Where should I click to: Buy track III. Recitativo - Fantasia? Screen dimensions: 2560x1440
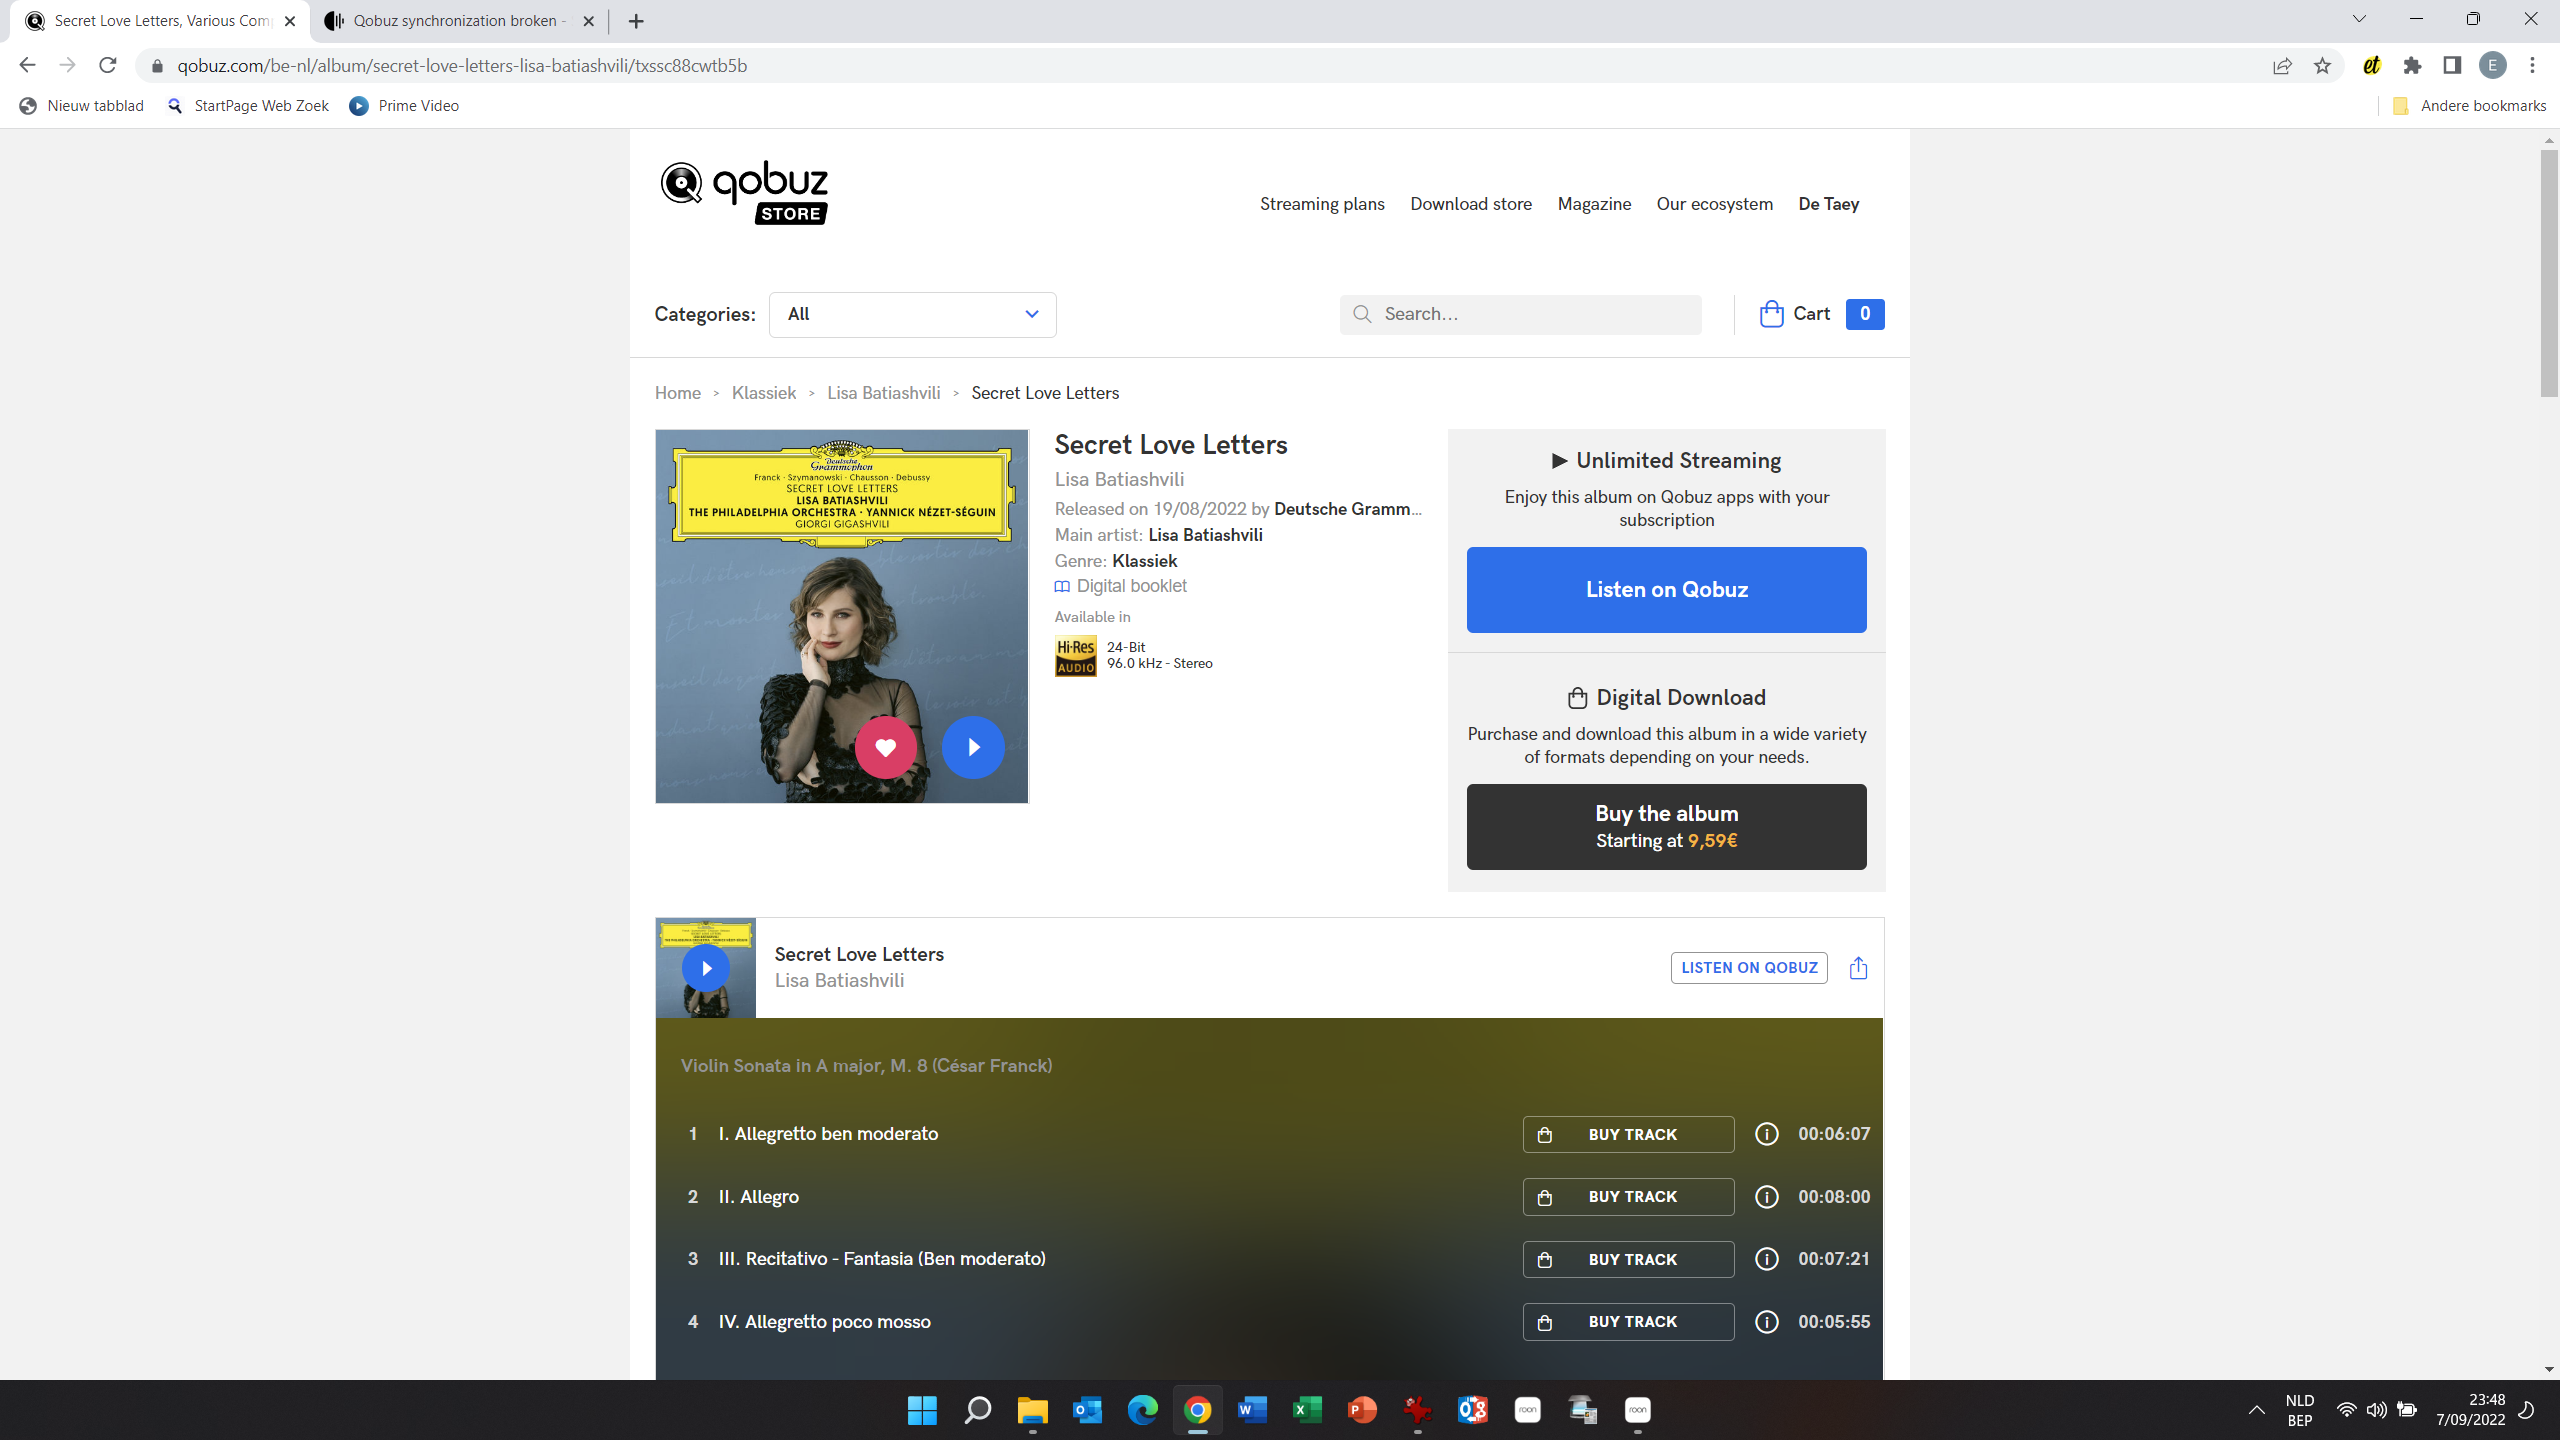1628,1259
